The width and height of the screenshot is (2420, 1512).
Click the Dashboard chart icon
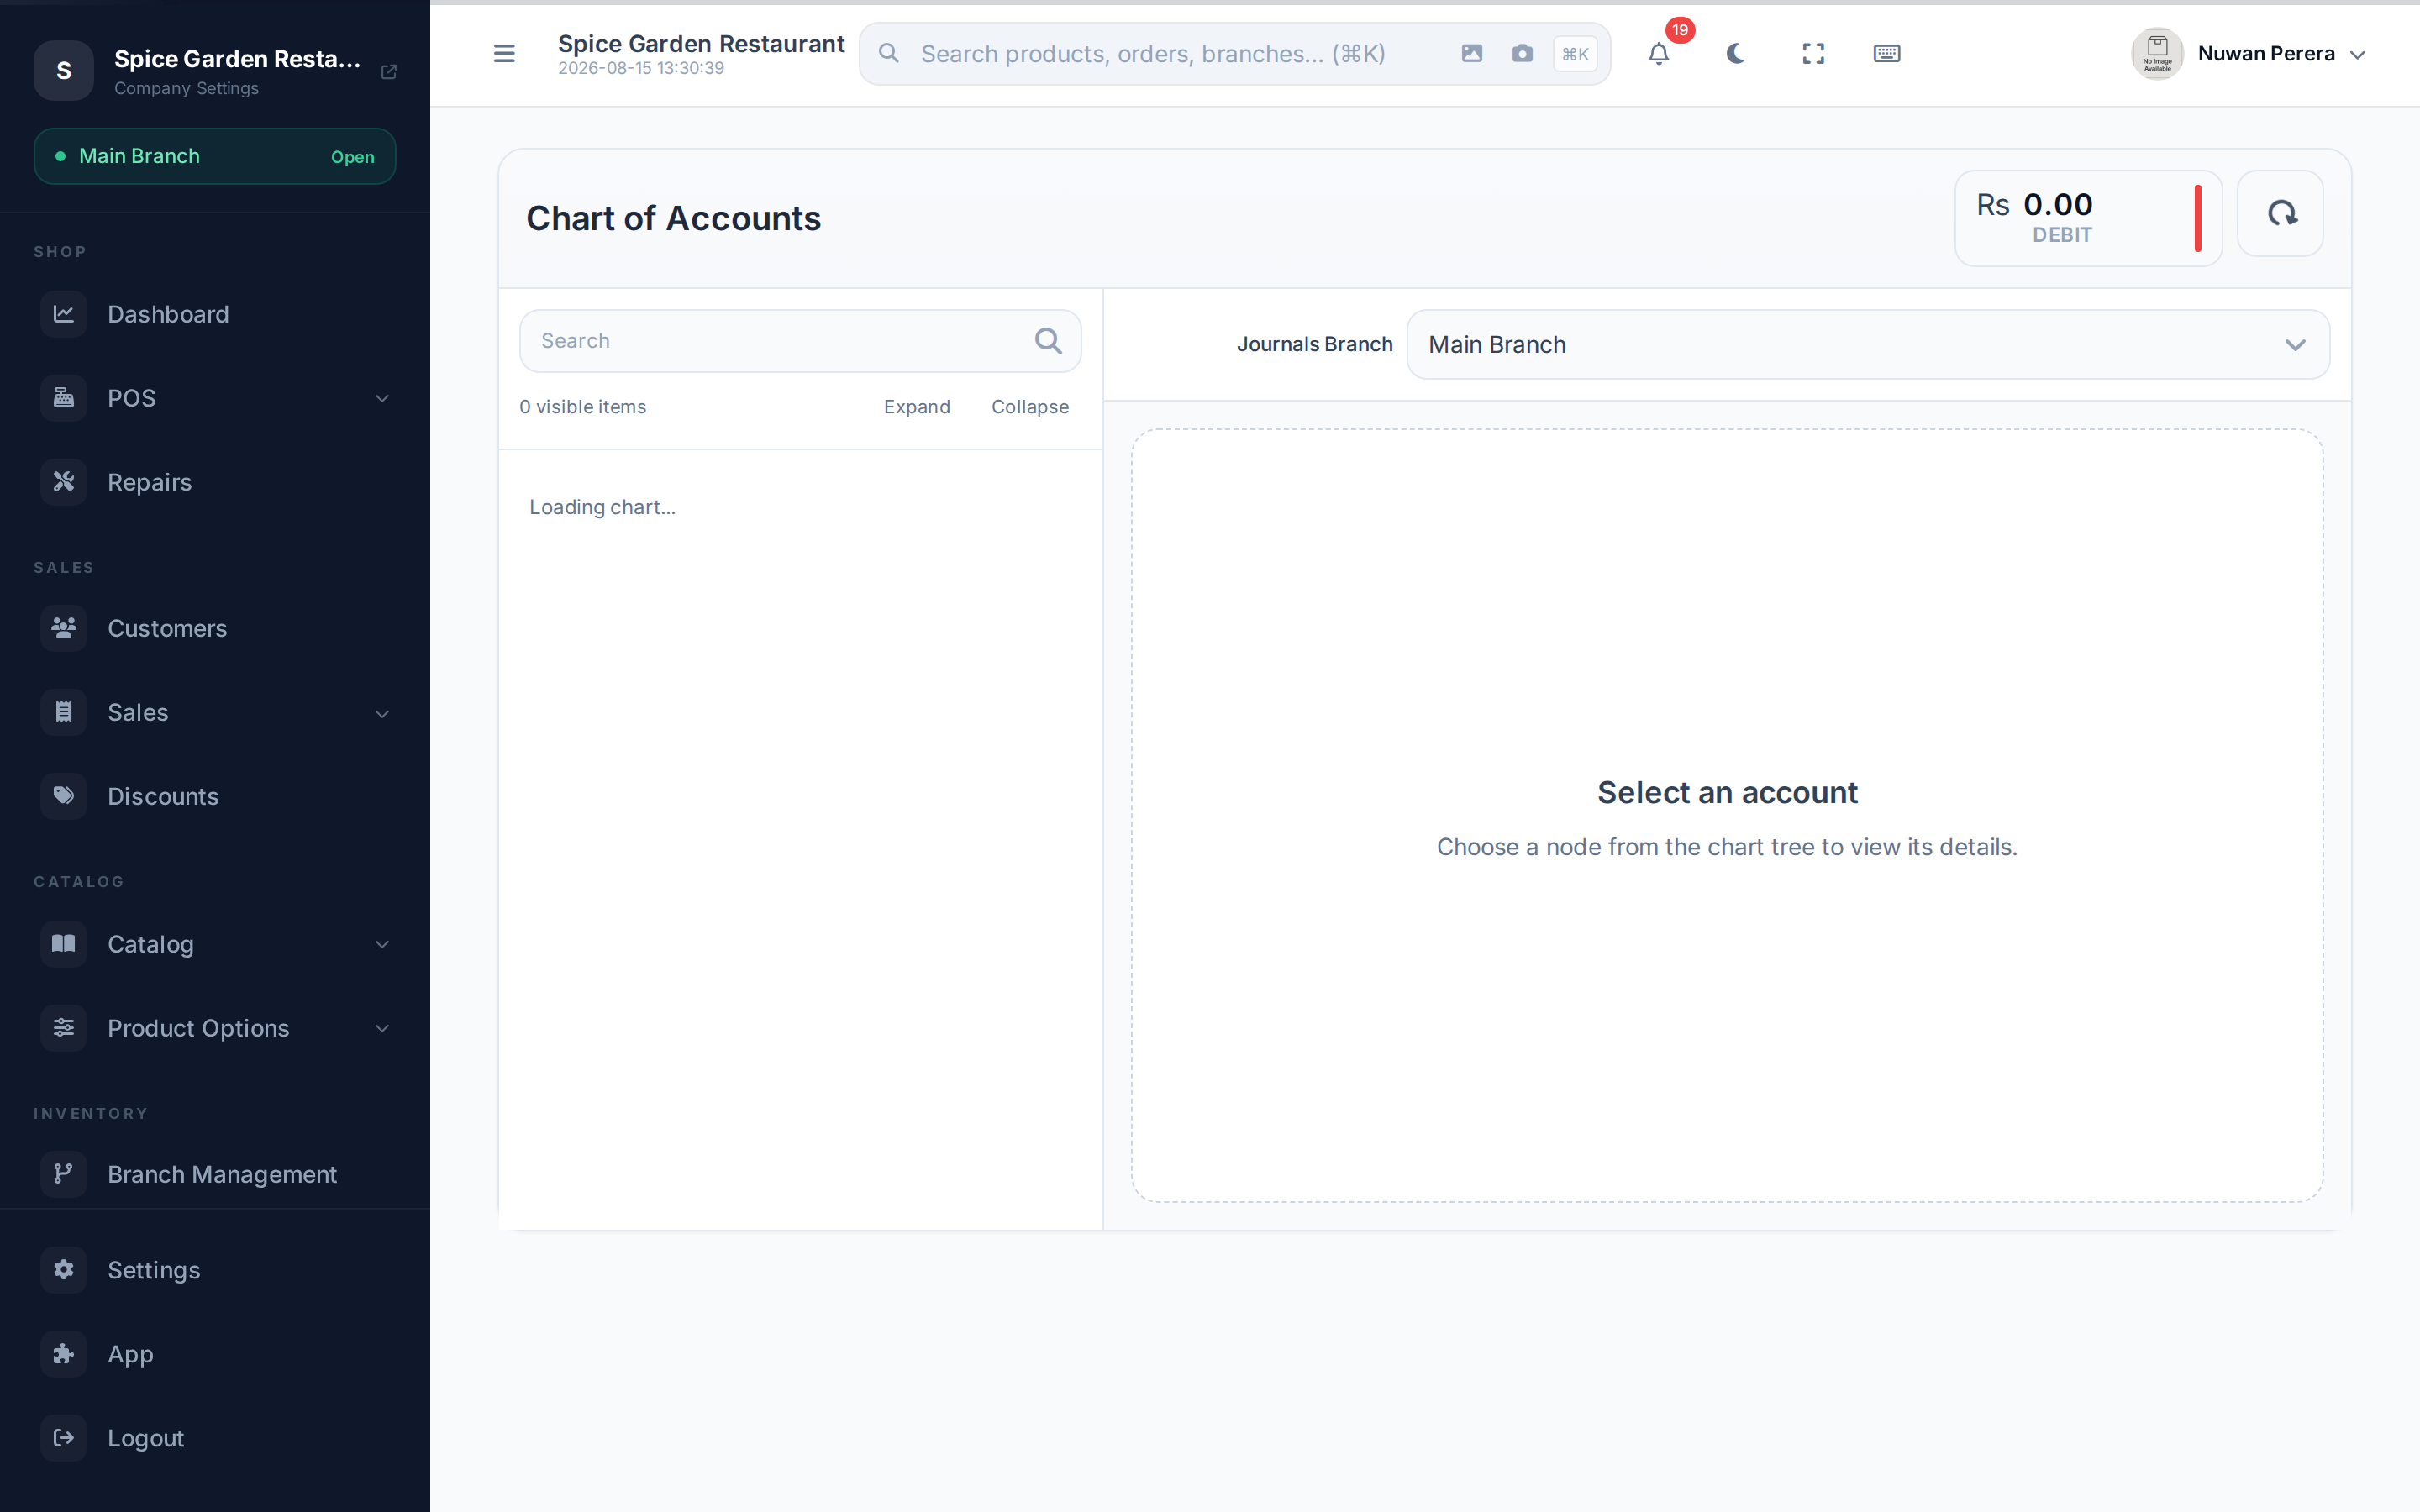tap(64, 314)
